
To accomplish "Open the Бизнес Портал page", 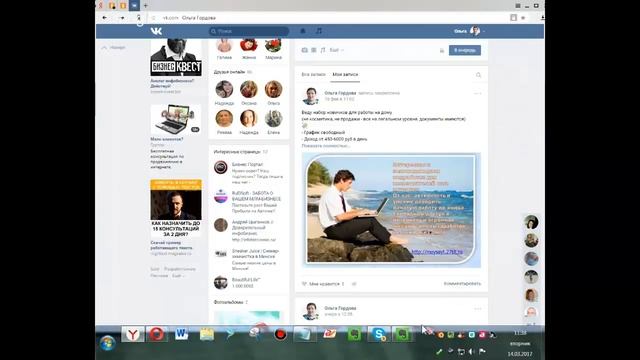I will pos(247,164).
